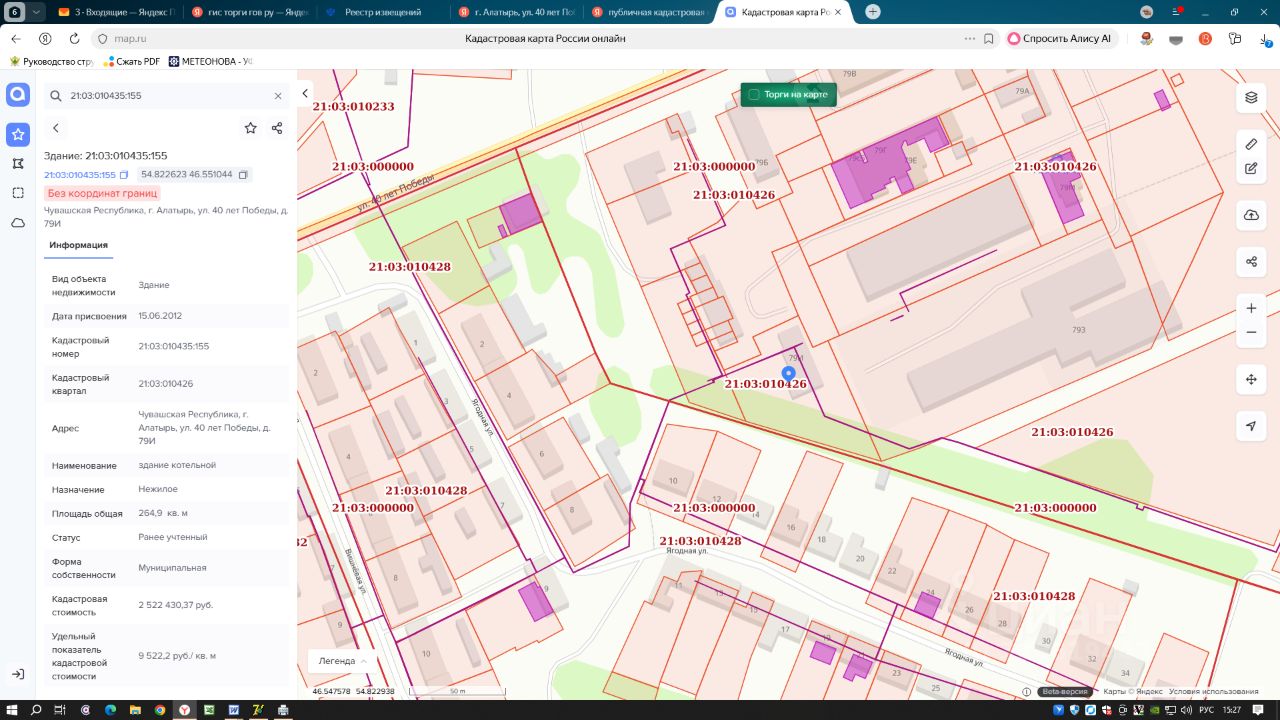Reload the current page
The height and width of the screenshot is (720, 1280).
coord(74,38)
